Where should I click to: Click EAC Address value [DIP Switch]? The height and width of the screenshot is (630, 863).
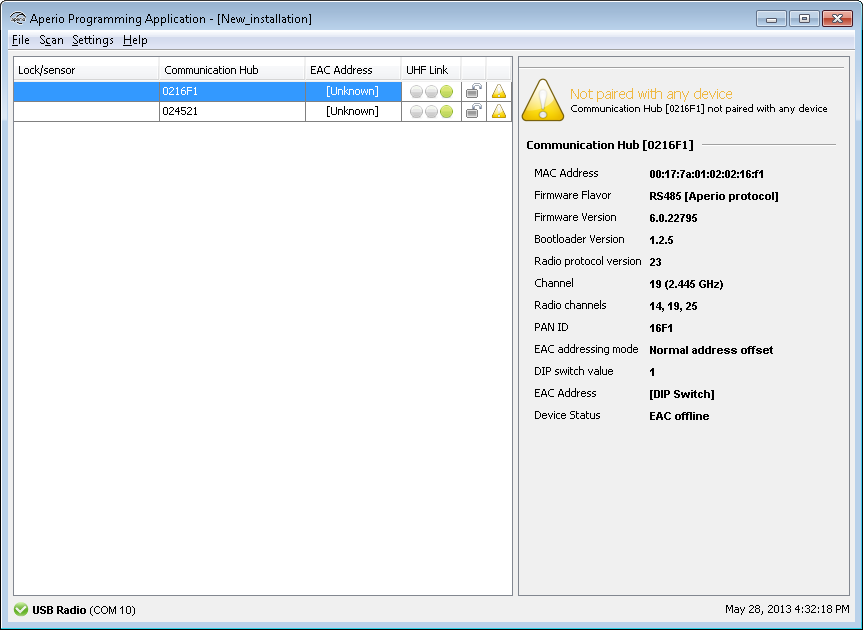pos(682,394)
